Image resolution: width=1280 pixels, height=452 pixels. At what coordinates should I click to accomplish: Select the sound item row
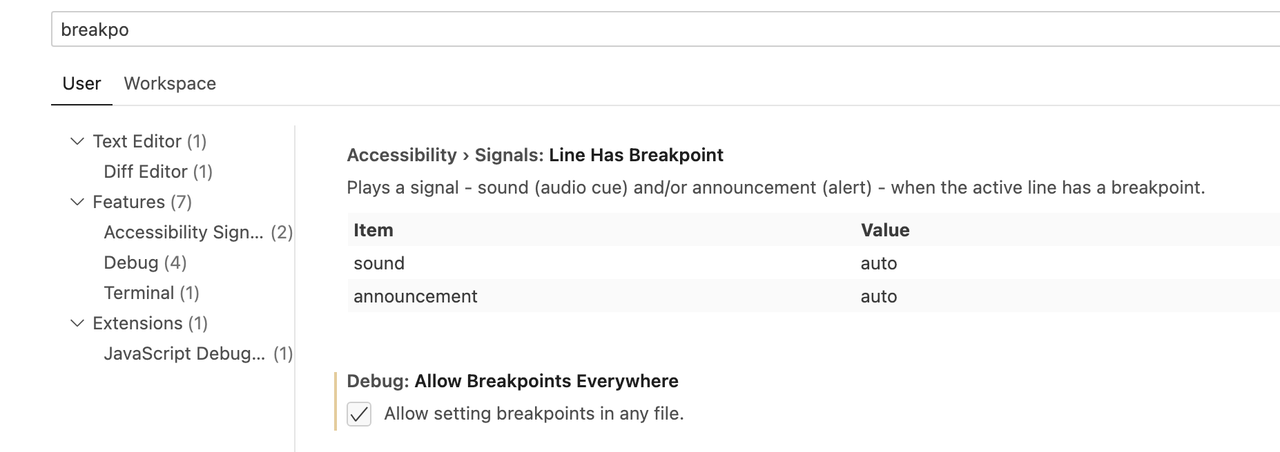[x=379, y=264]
